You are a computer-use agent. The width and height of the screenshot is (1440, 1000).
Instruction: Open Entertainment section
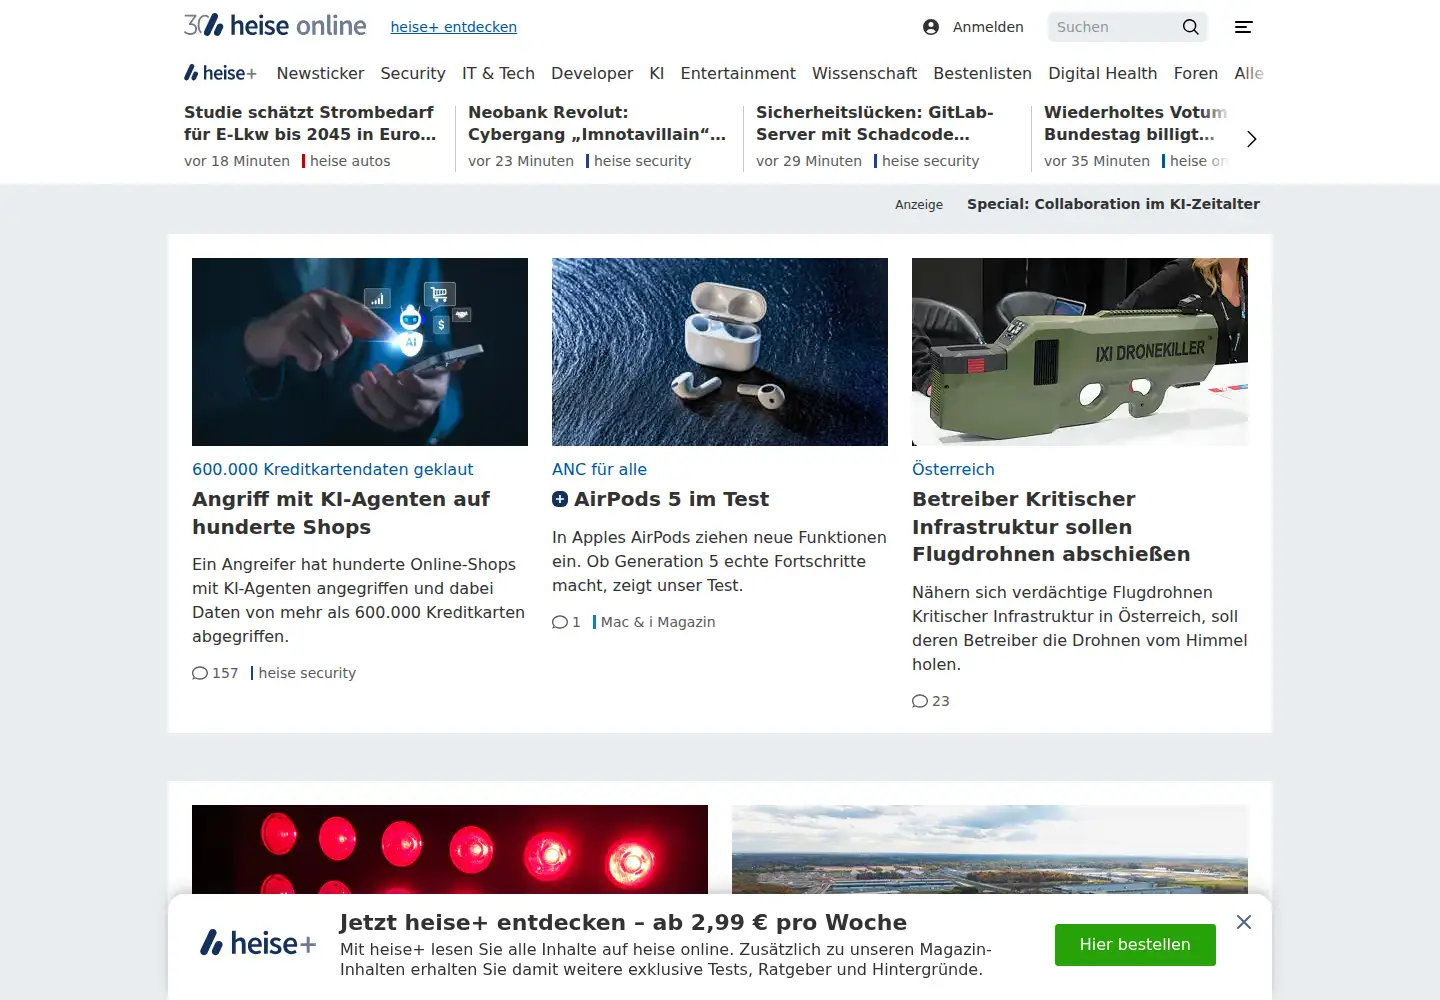point(738,73)
